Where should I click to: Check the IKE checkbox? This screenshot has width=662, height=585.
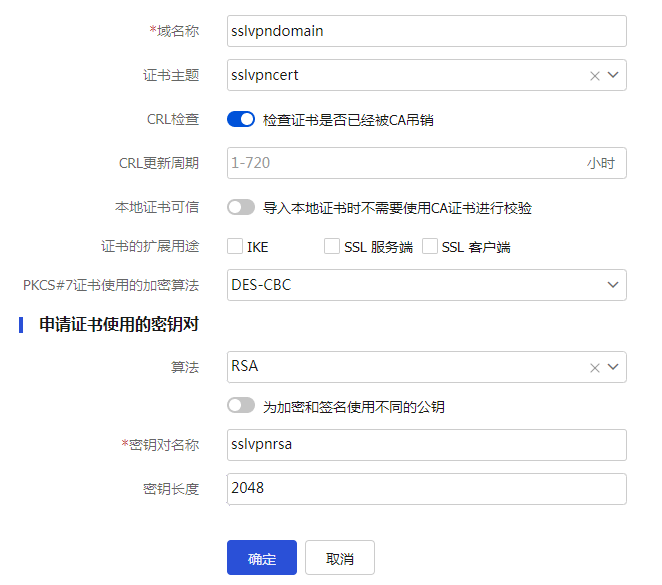[235, 247]
